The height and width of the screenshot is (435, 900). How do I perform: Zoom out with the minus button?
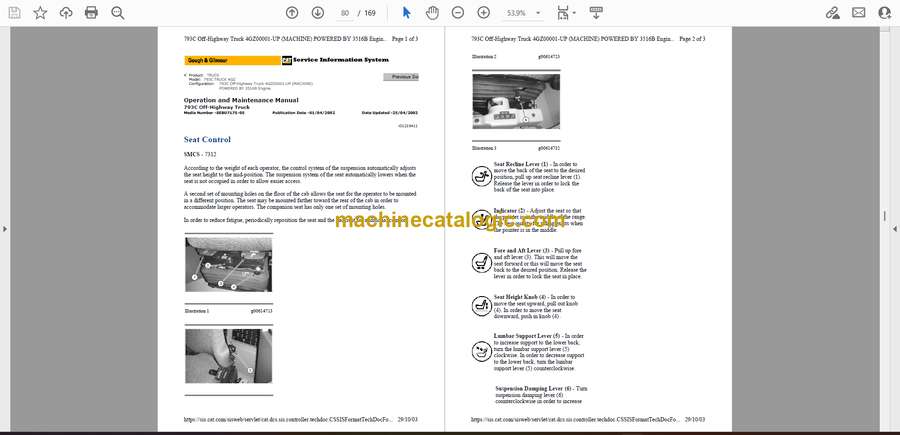click(x=457, y=13)
